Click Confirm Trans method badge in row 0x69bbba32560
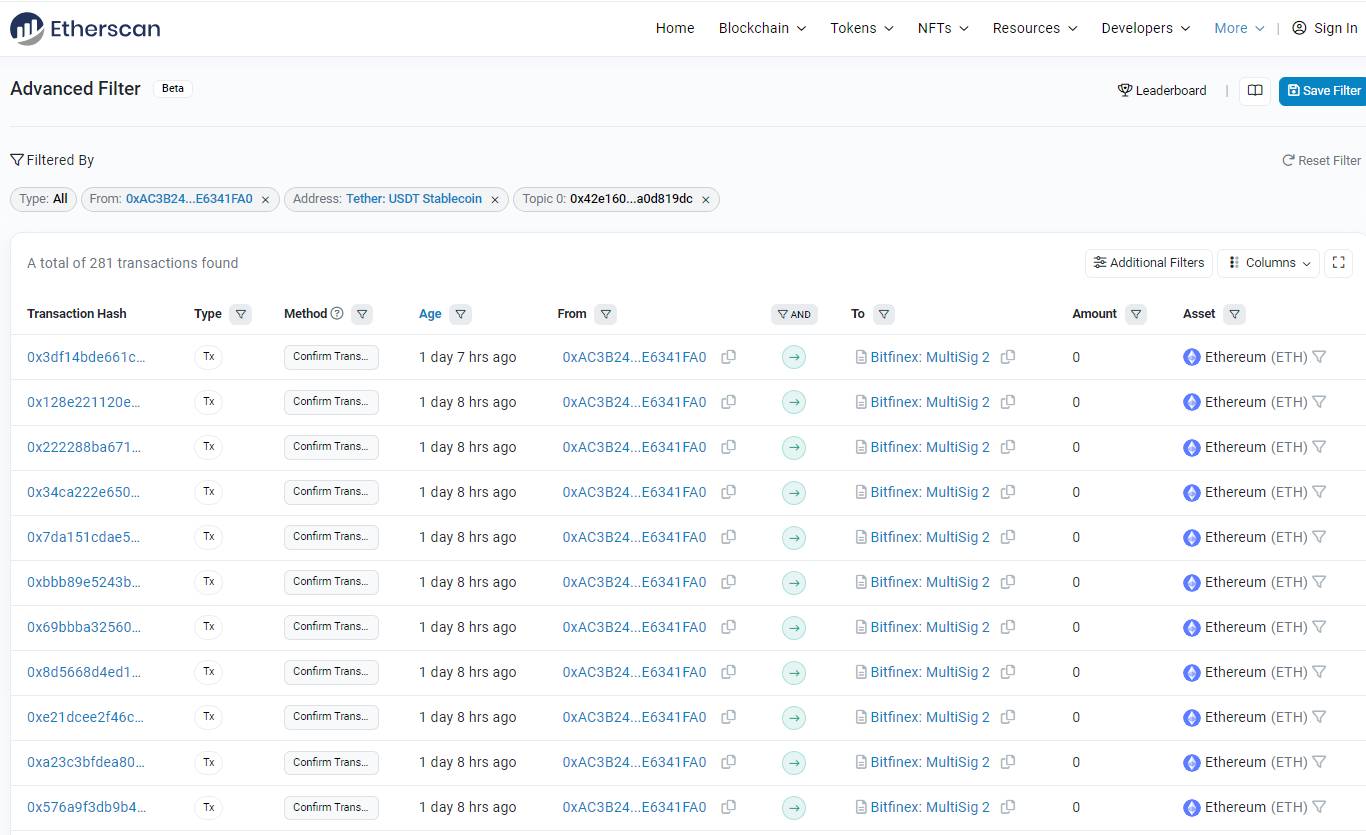This screenshot has height=835, width=1366. tap(331, 627)
